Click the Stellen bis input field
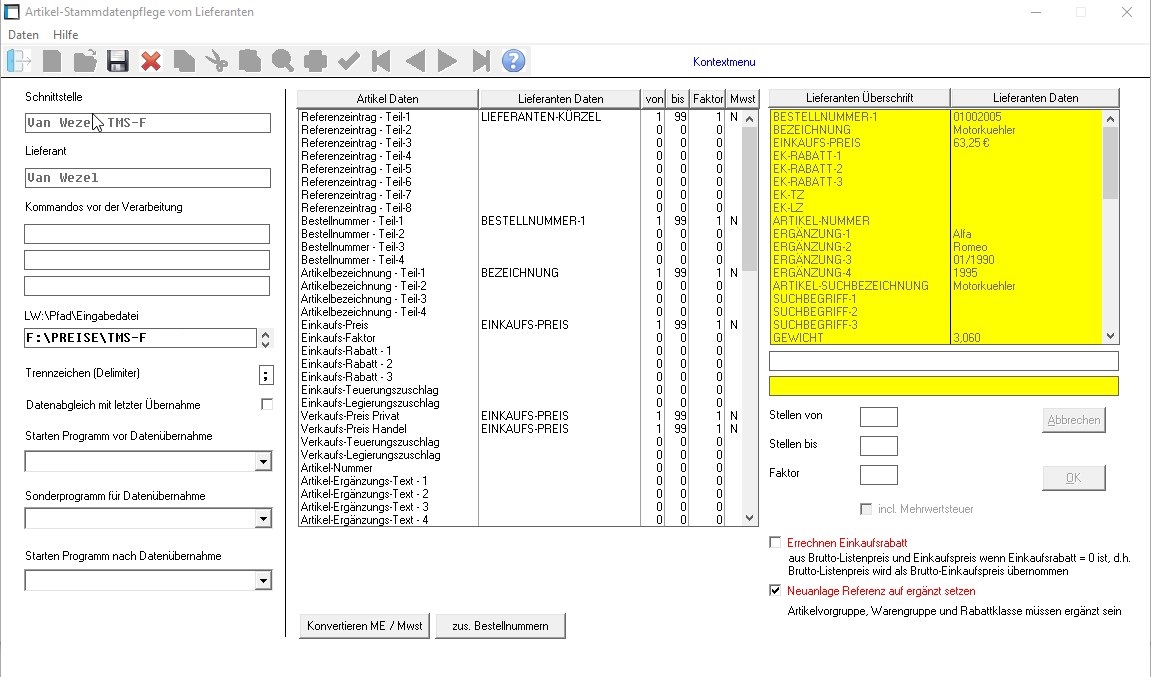 (x=879, y=446)
